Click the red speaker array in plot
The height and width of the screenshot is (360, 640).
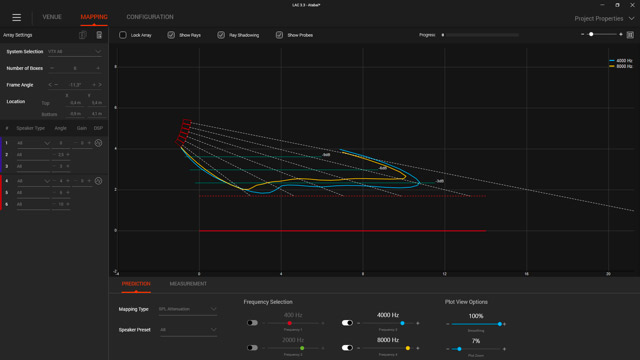click(x=184, y=132)
